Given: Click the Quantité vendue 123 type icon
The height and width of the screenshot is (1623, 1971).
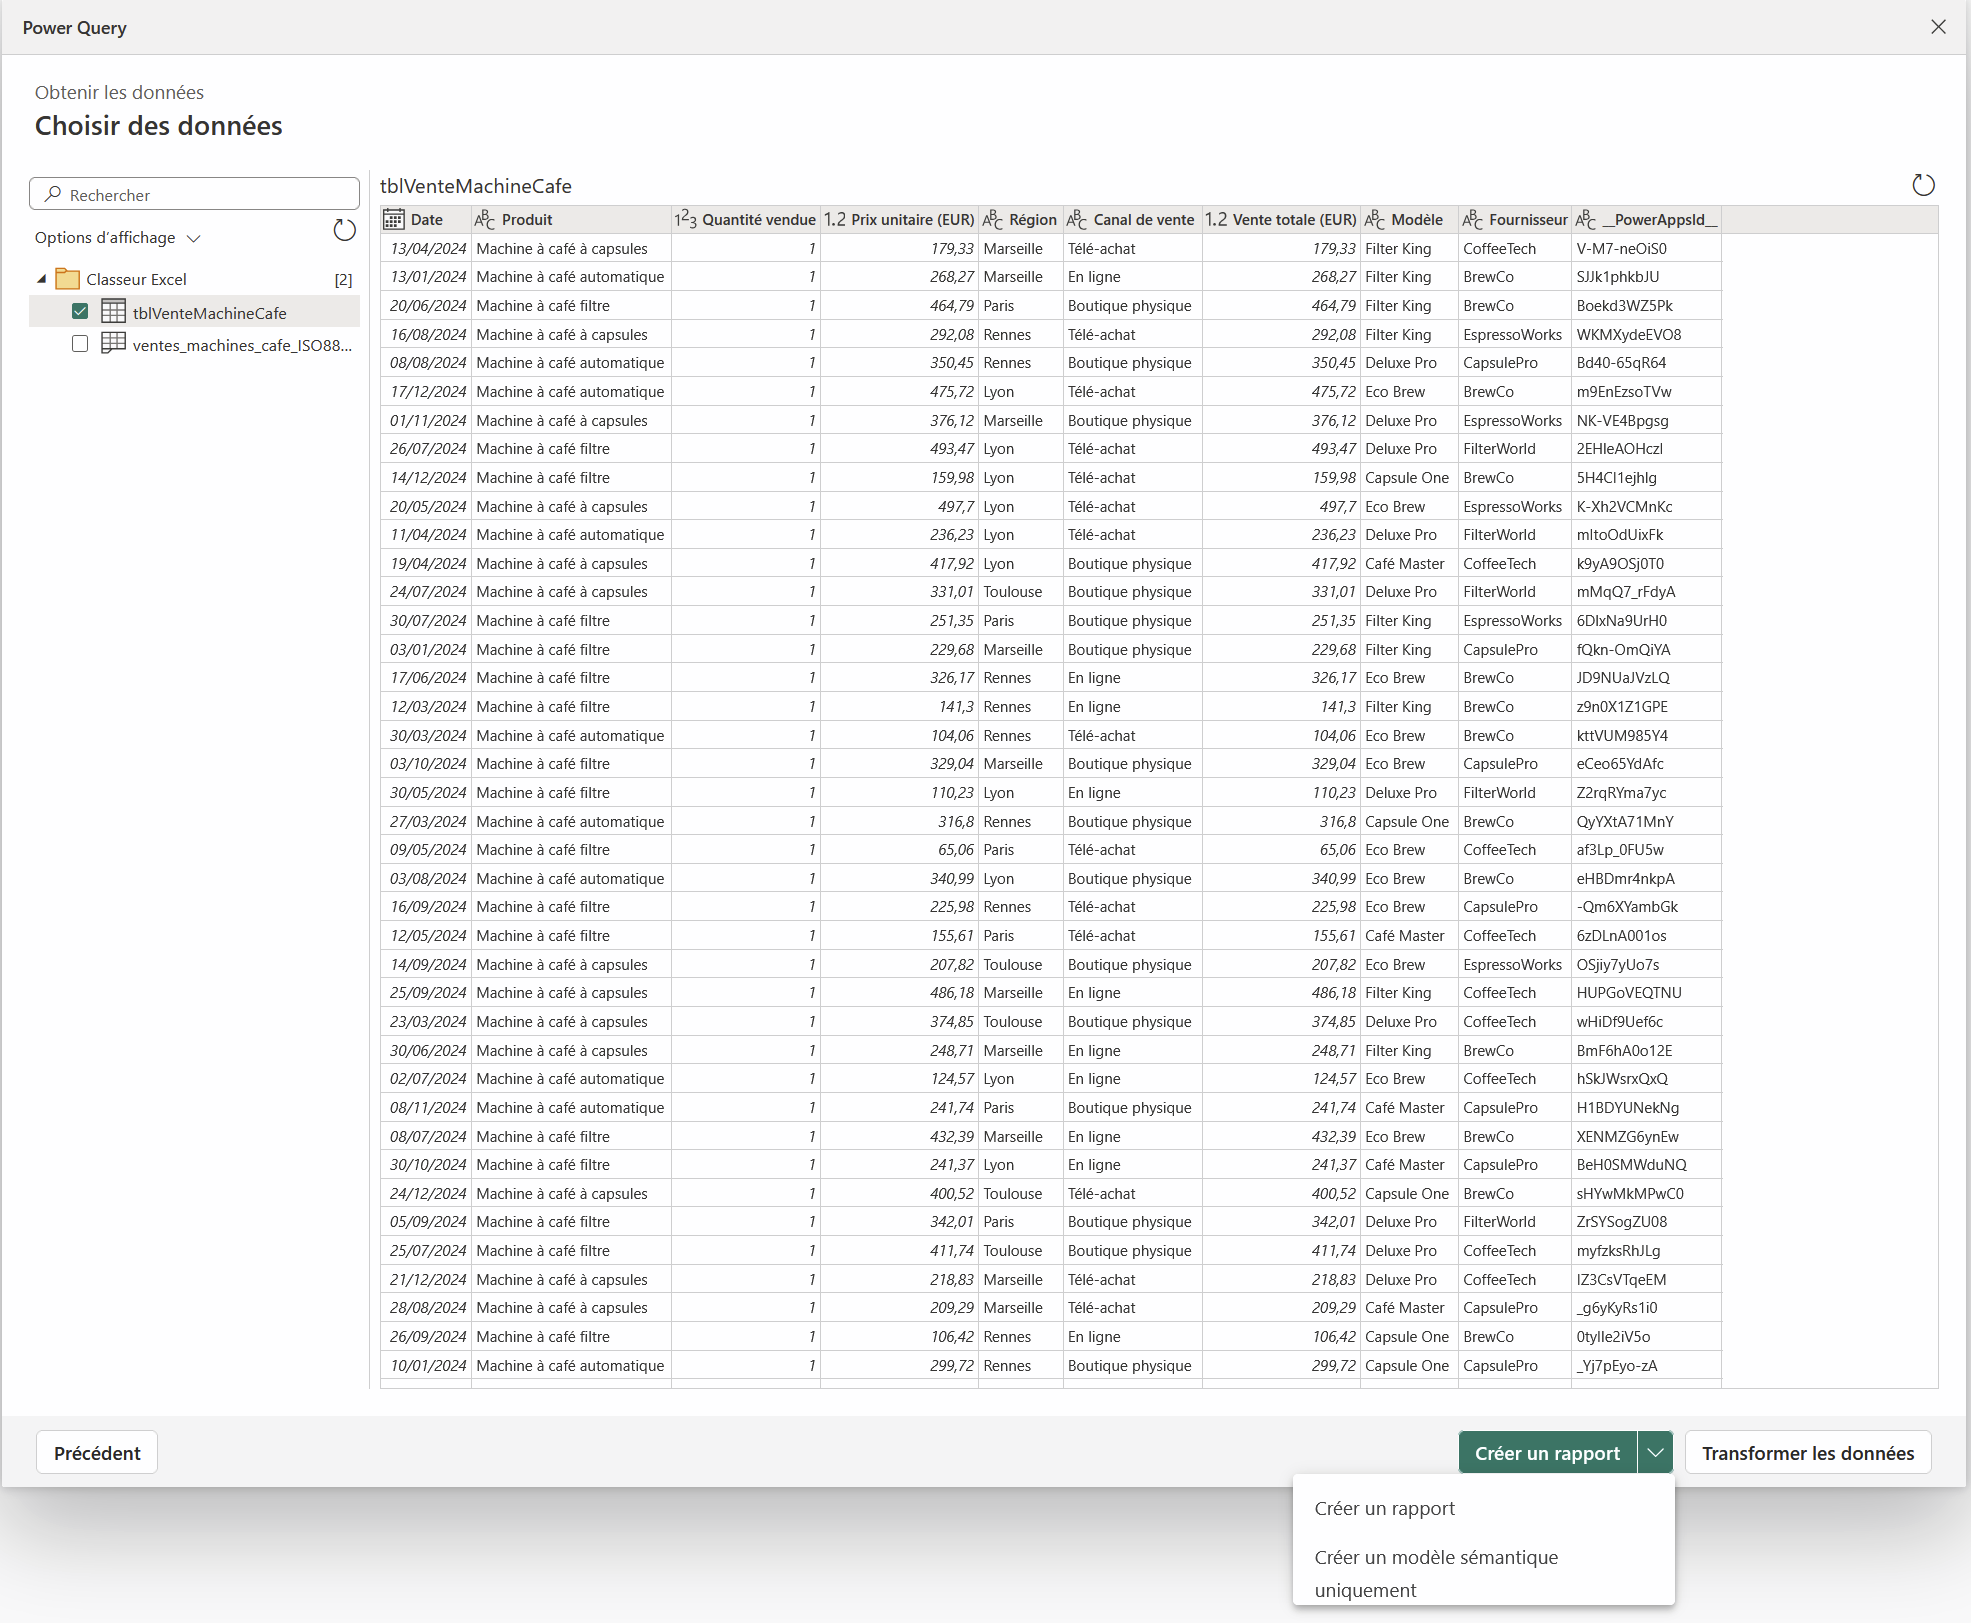Looking at the screenshot, I should pyautogui.click(x=685, y=220).
